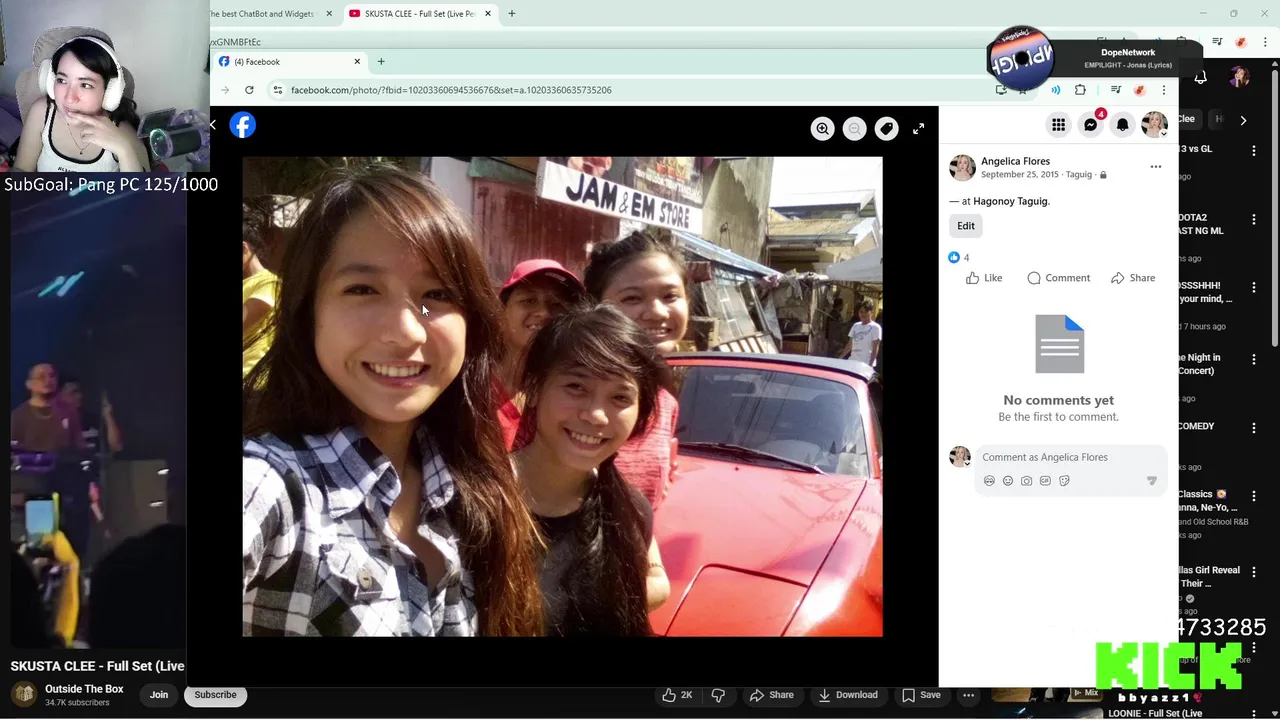1280x720 pixels.
Task: Subscribe to Outside The Box channel
Action: coord(215,695)
